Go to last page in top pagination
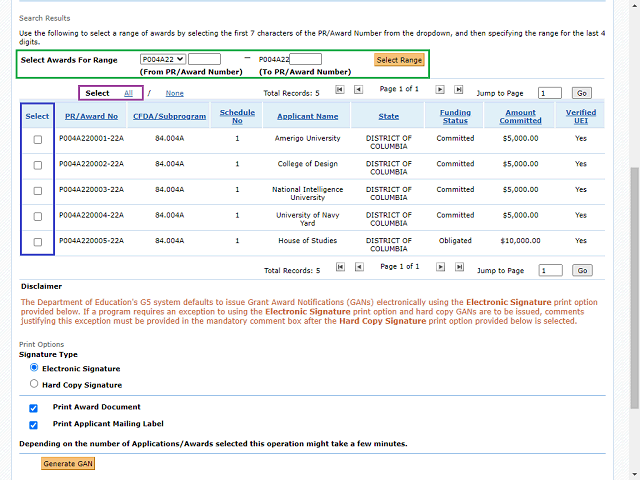The height and width of the screenshot is (480, 640). [459, 89]
